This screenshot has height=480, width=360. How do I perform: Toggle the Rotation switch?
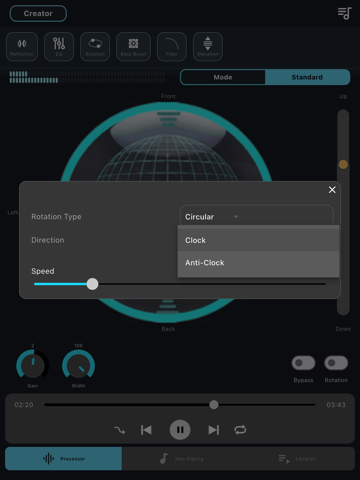tap(336, 363)
